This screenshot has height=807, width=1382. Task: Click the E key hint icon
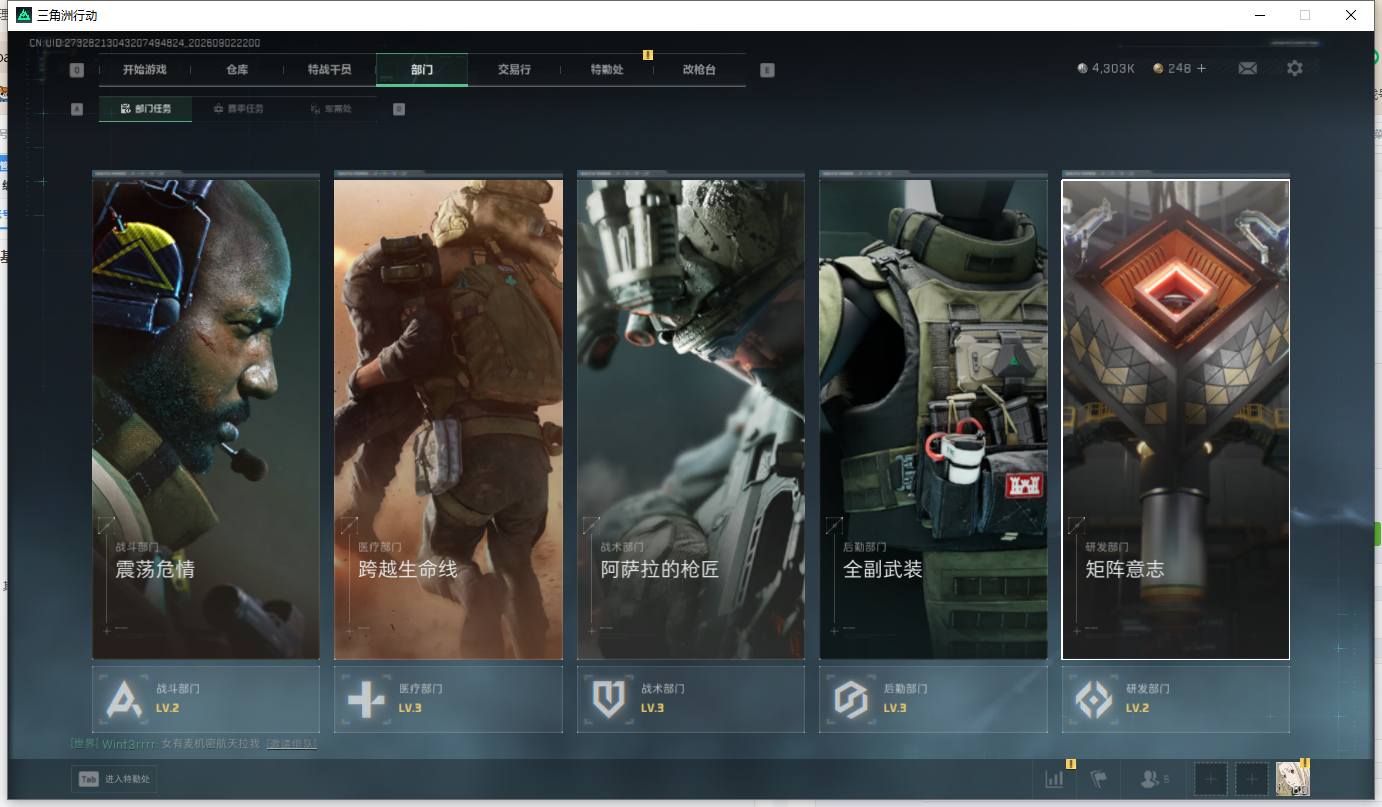[x=767, y=70]
